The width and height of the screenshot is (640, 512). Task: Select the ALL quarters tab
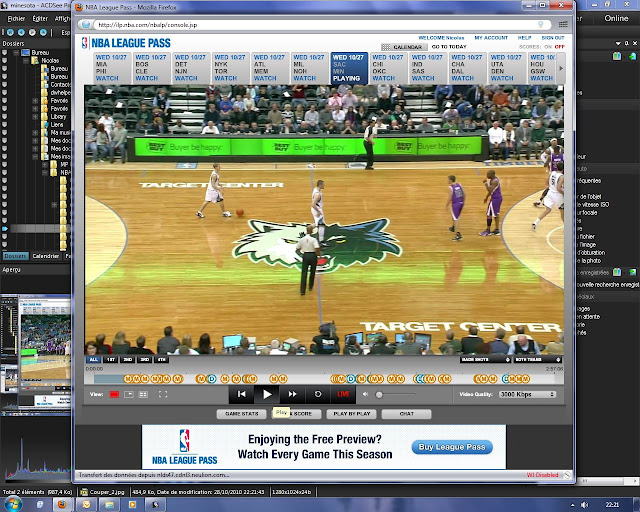pyautogui.click(x=94, y=360)
